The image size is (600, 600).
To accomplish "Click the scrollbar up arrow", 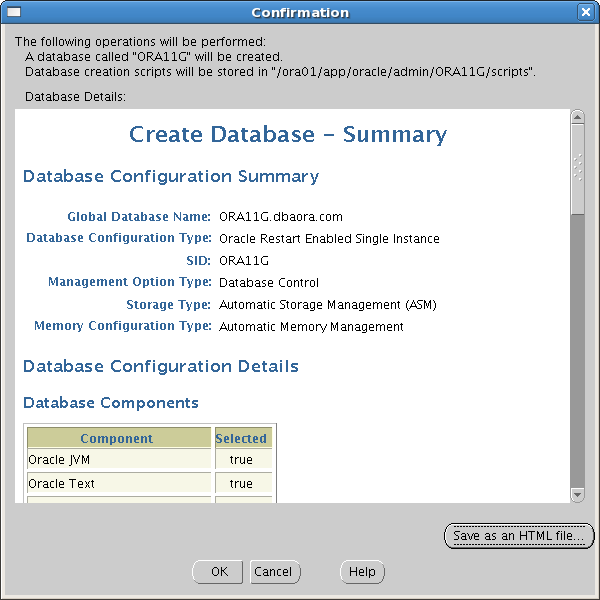I will coord(577,117).
